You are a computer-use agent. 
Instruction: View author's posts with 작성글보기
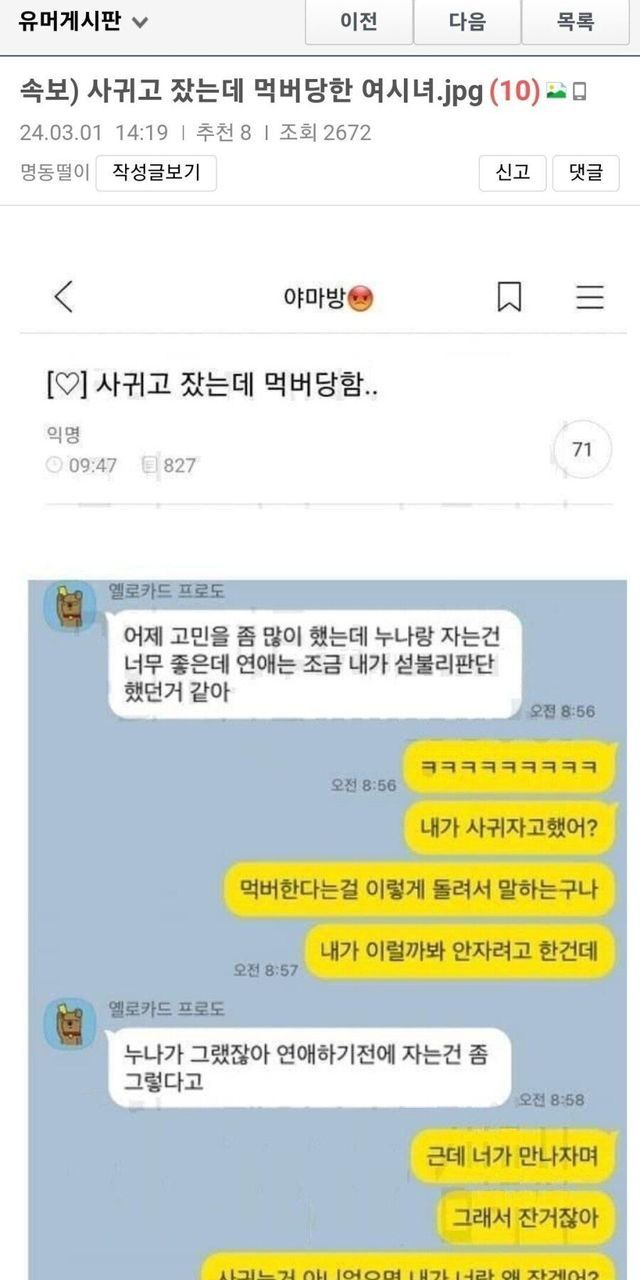click(156, 173)
